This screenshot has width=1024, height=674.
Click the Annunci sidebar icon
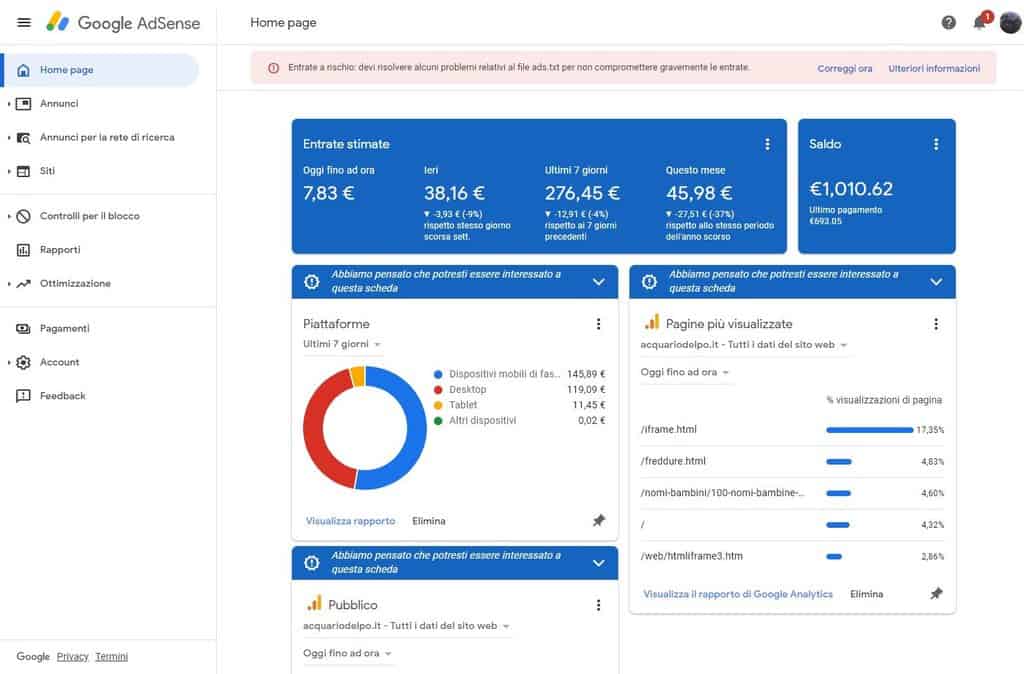click(24, 104)
